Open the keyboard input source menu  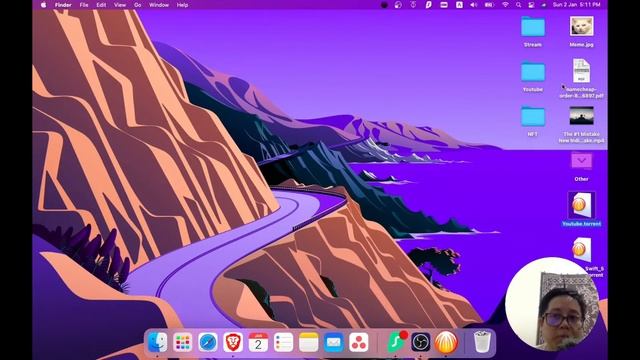pos(459,5)
